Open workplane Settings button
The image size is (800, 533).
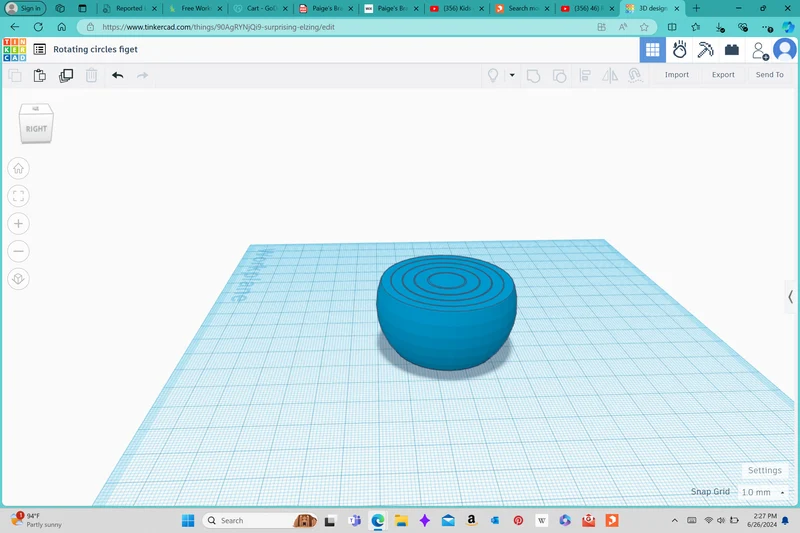point(764,470)
